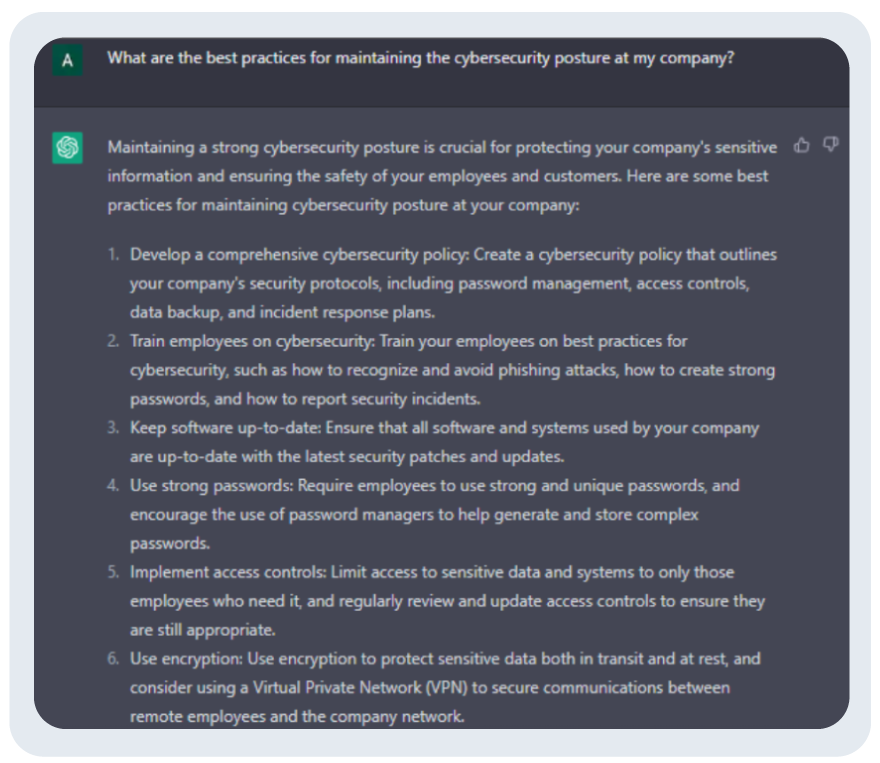Screen dimensions: 880x763
Task: Click list item 'Develop a comprehensive cybersecurity policy'
Action: [453, 283]
